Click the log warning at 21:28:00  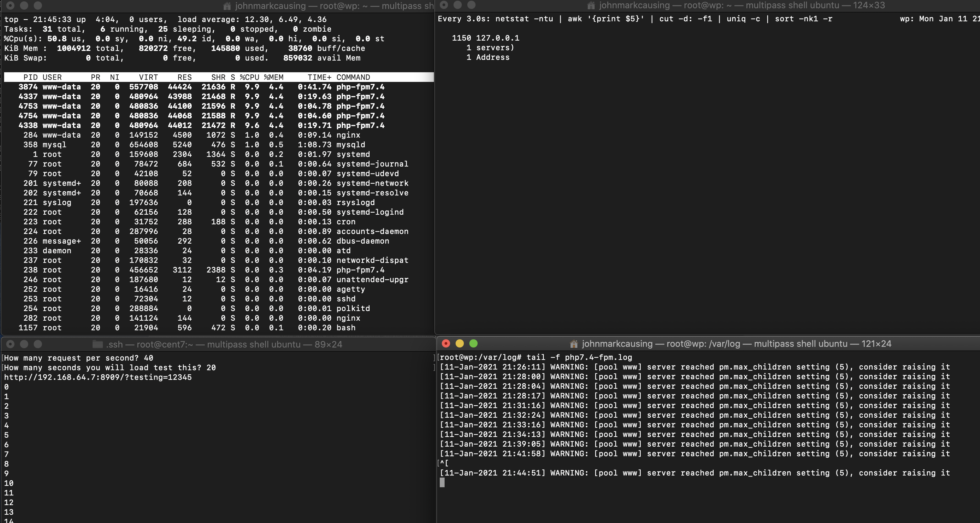click(694, 377)
